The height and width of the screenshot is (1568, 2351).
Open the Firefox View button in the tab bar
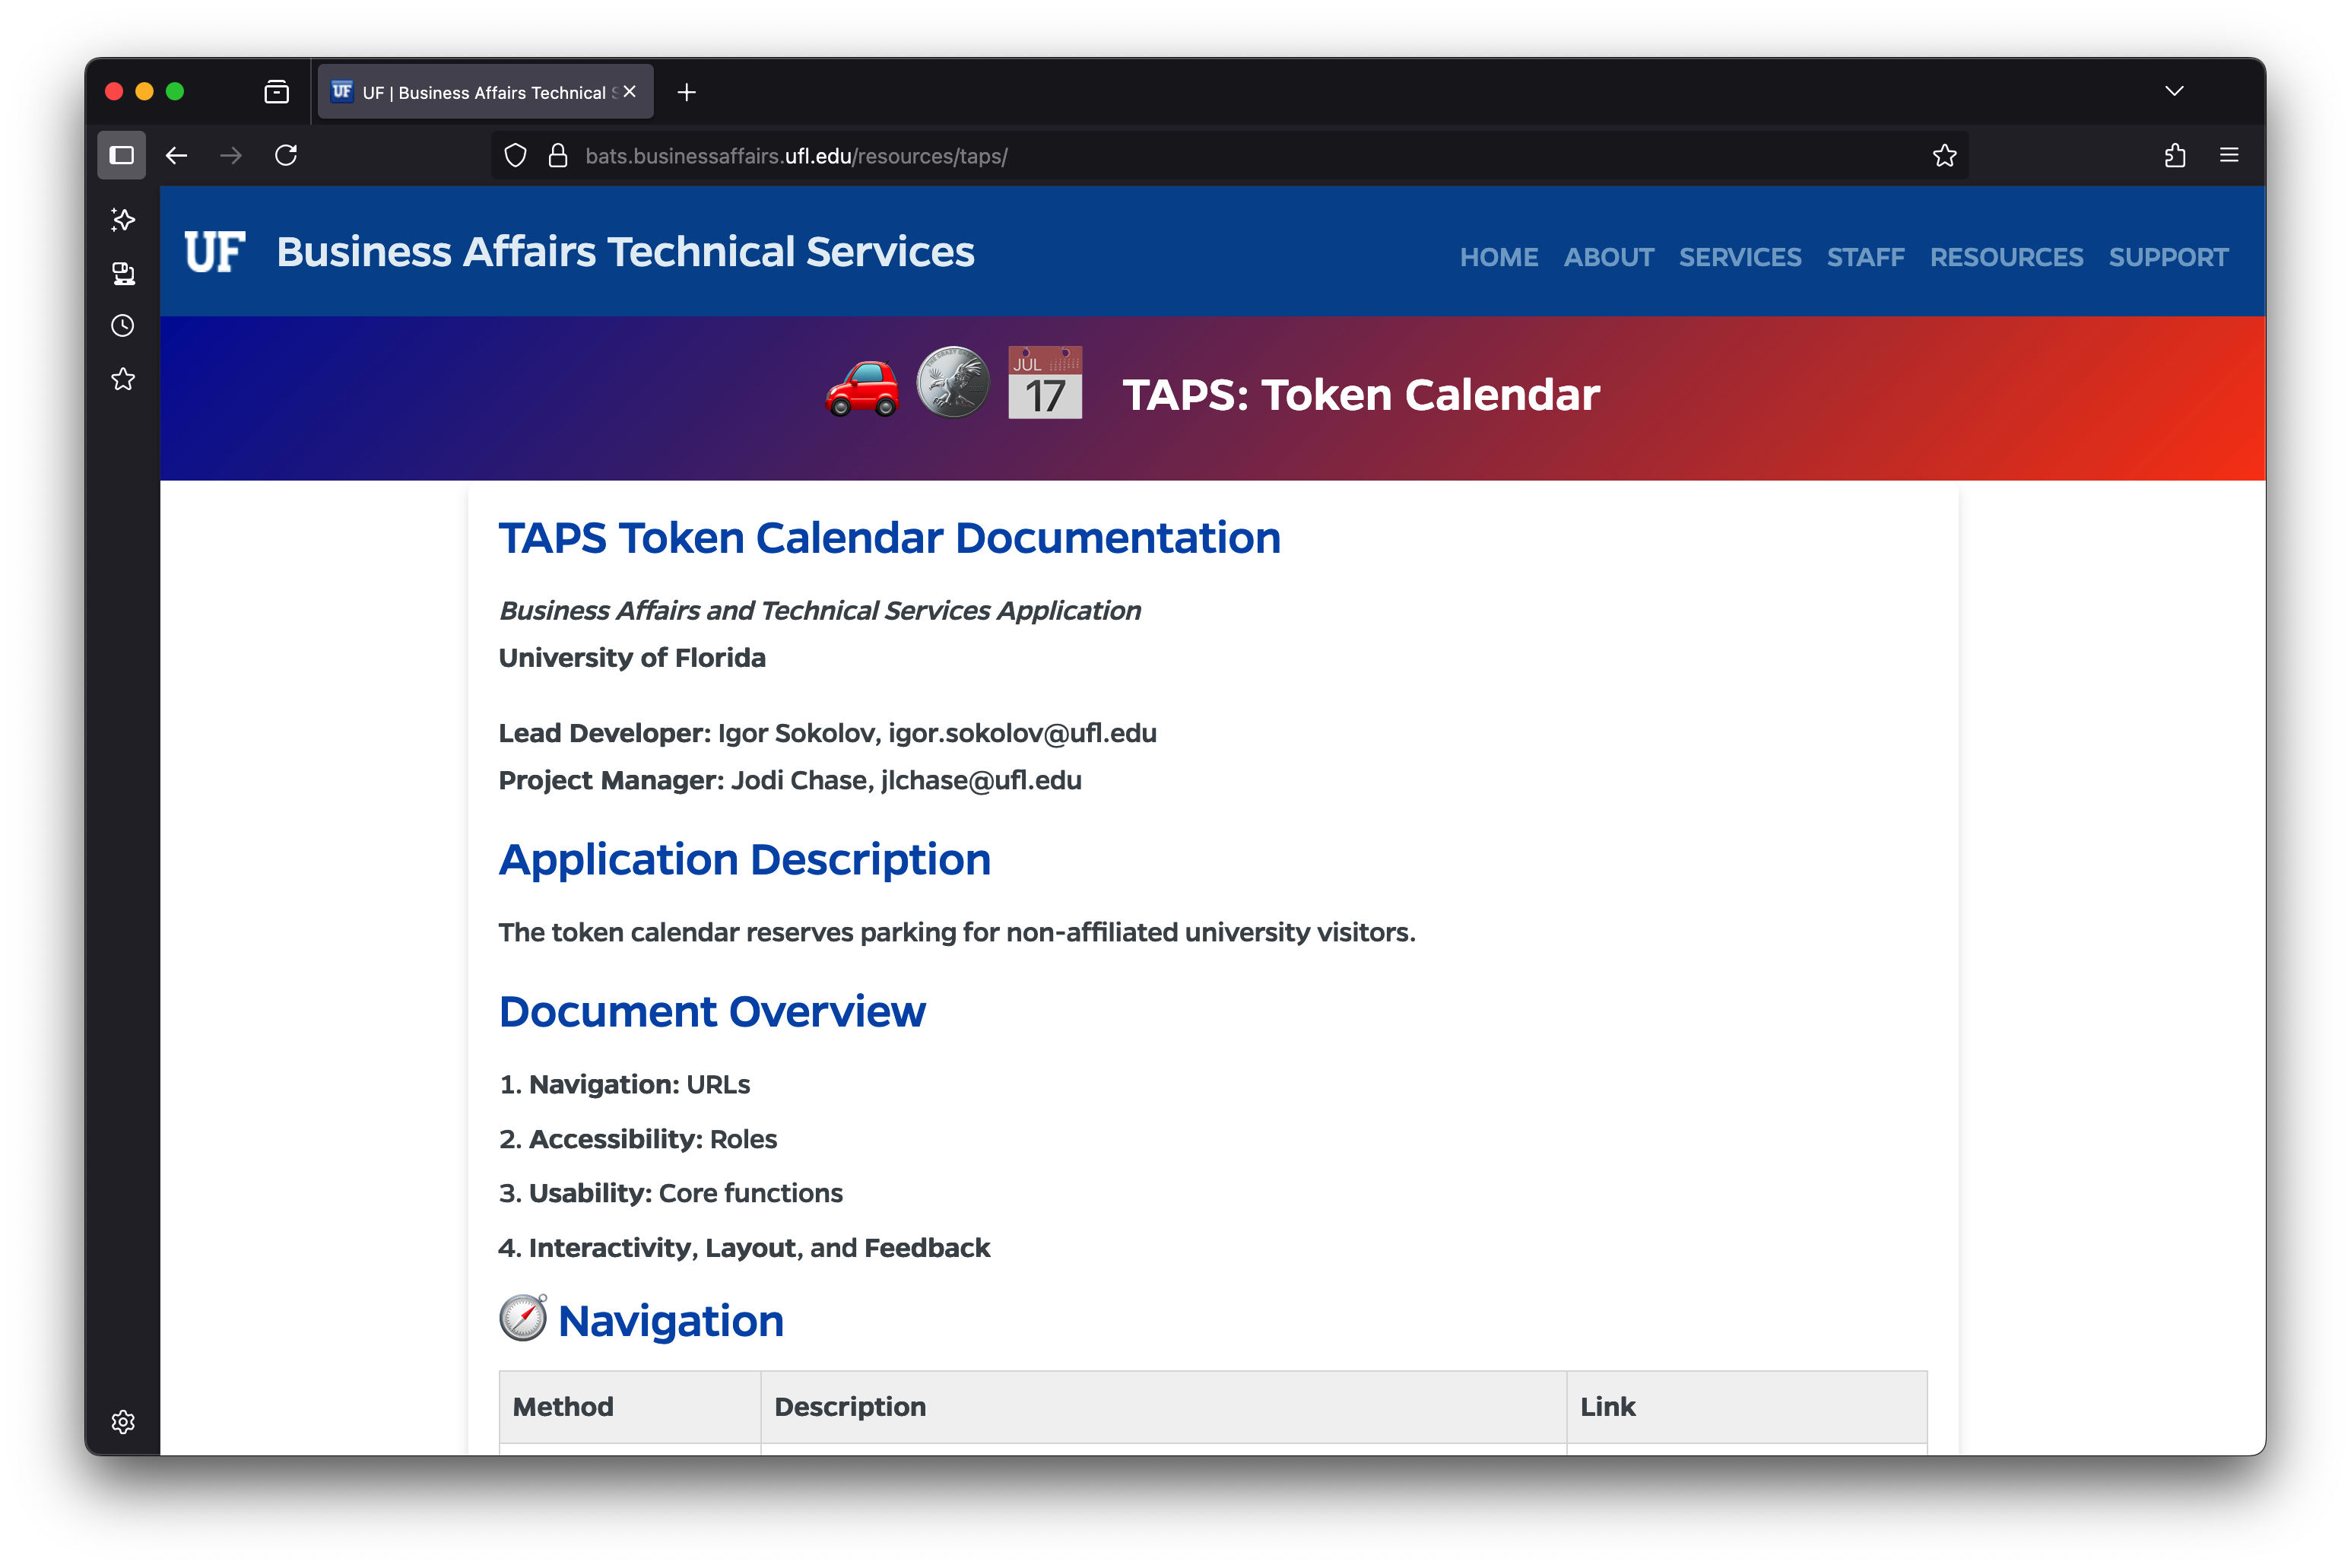tap(277, 92)
